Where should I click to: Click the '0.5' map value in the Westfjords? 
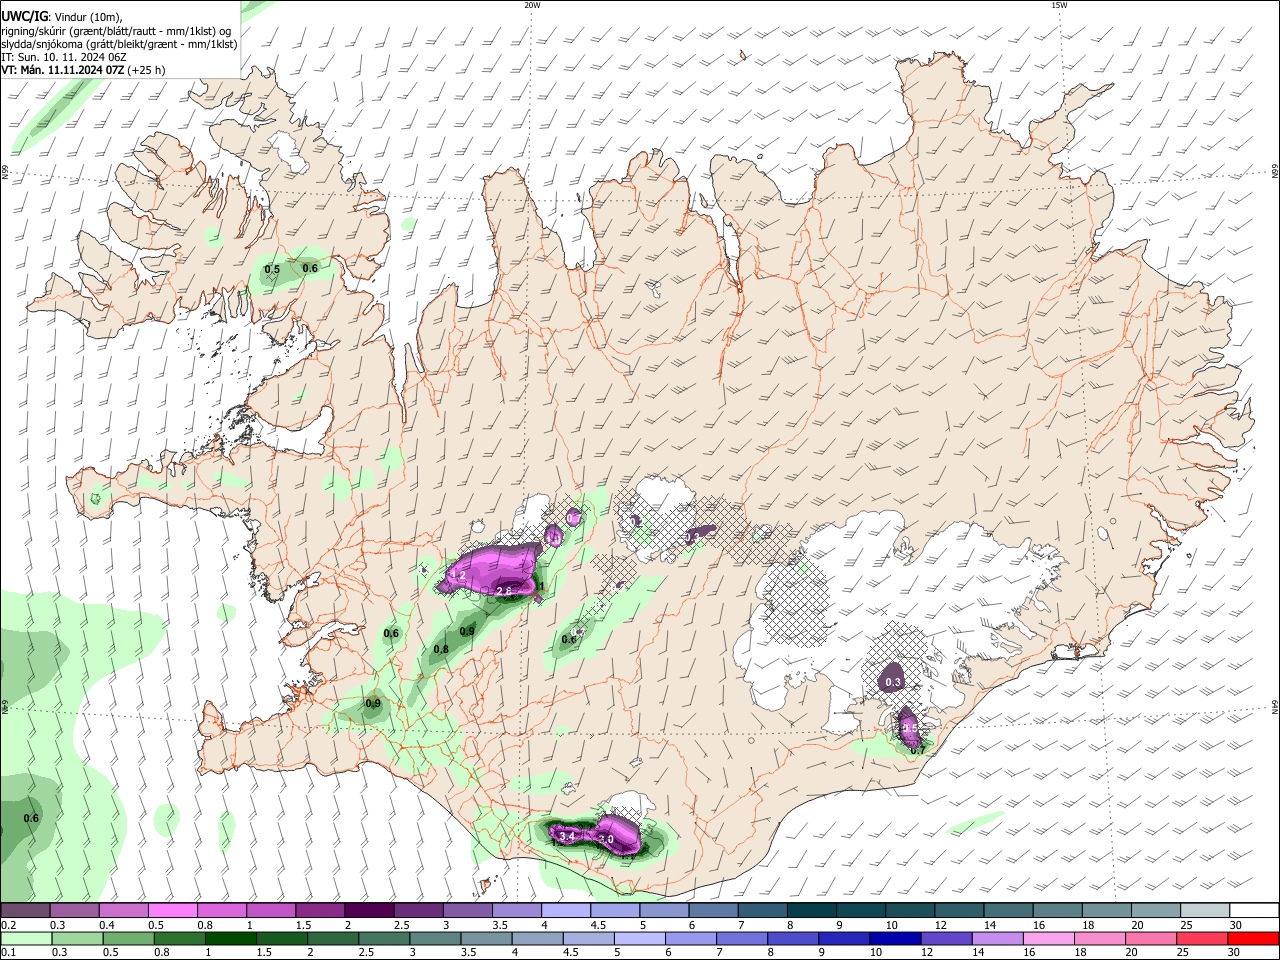tap(272, 269)
